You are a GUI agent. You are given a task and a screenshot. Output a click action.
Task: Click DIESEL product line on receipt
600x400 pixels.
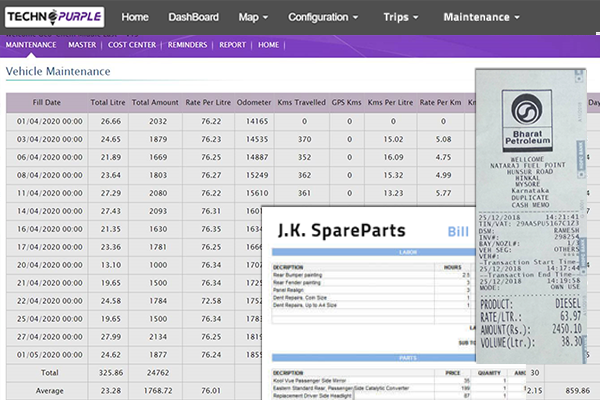530,304
